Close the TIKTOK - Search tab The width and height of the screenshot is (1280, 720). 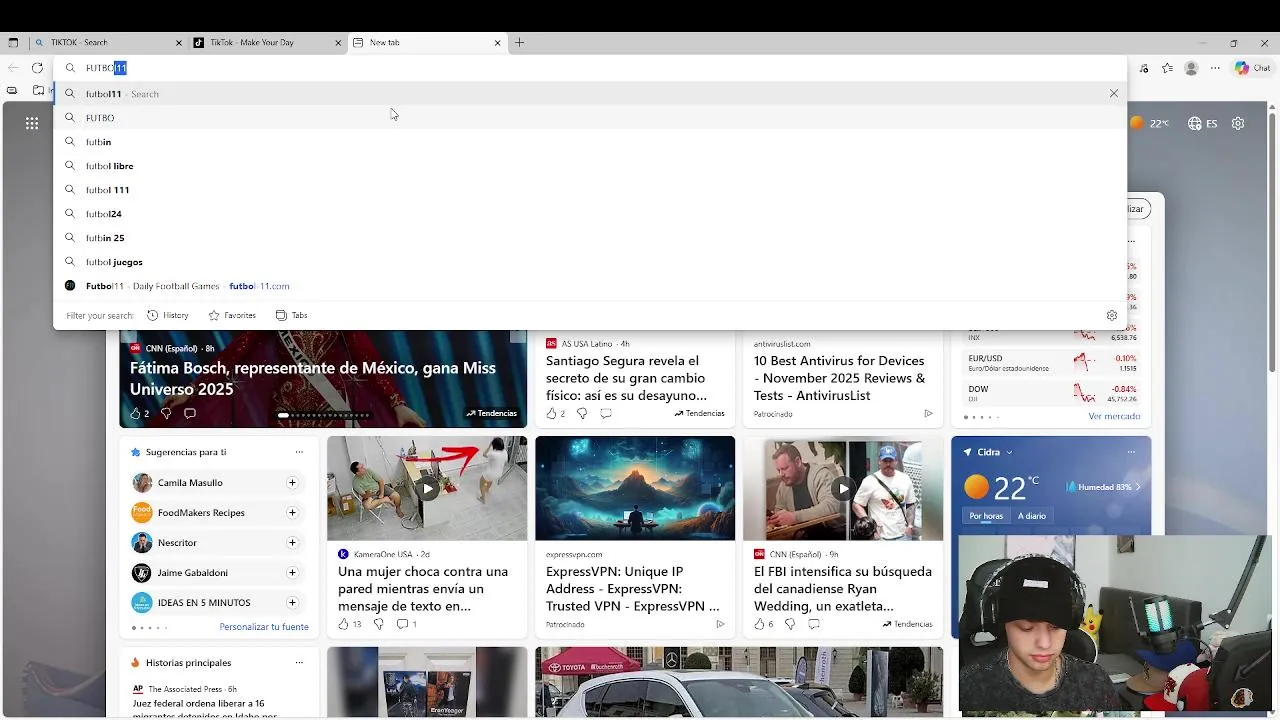pos(179,43)
